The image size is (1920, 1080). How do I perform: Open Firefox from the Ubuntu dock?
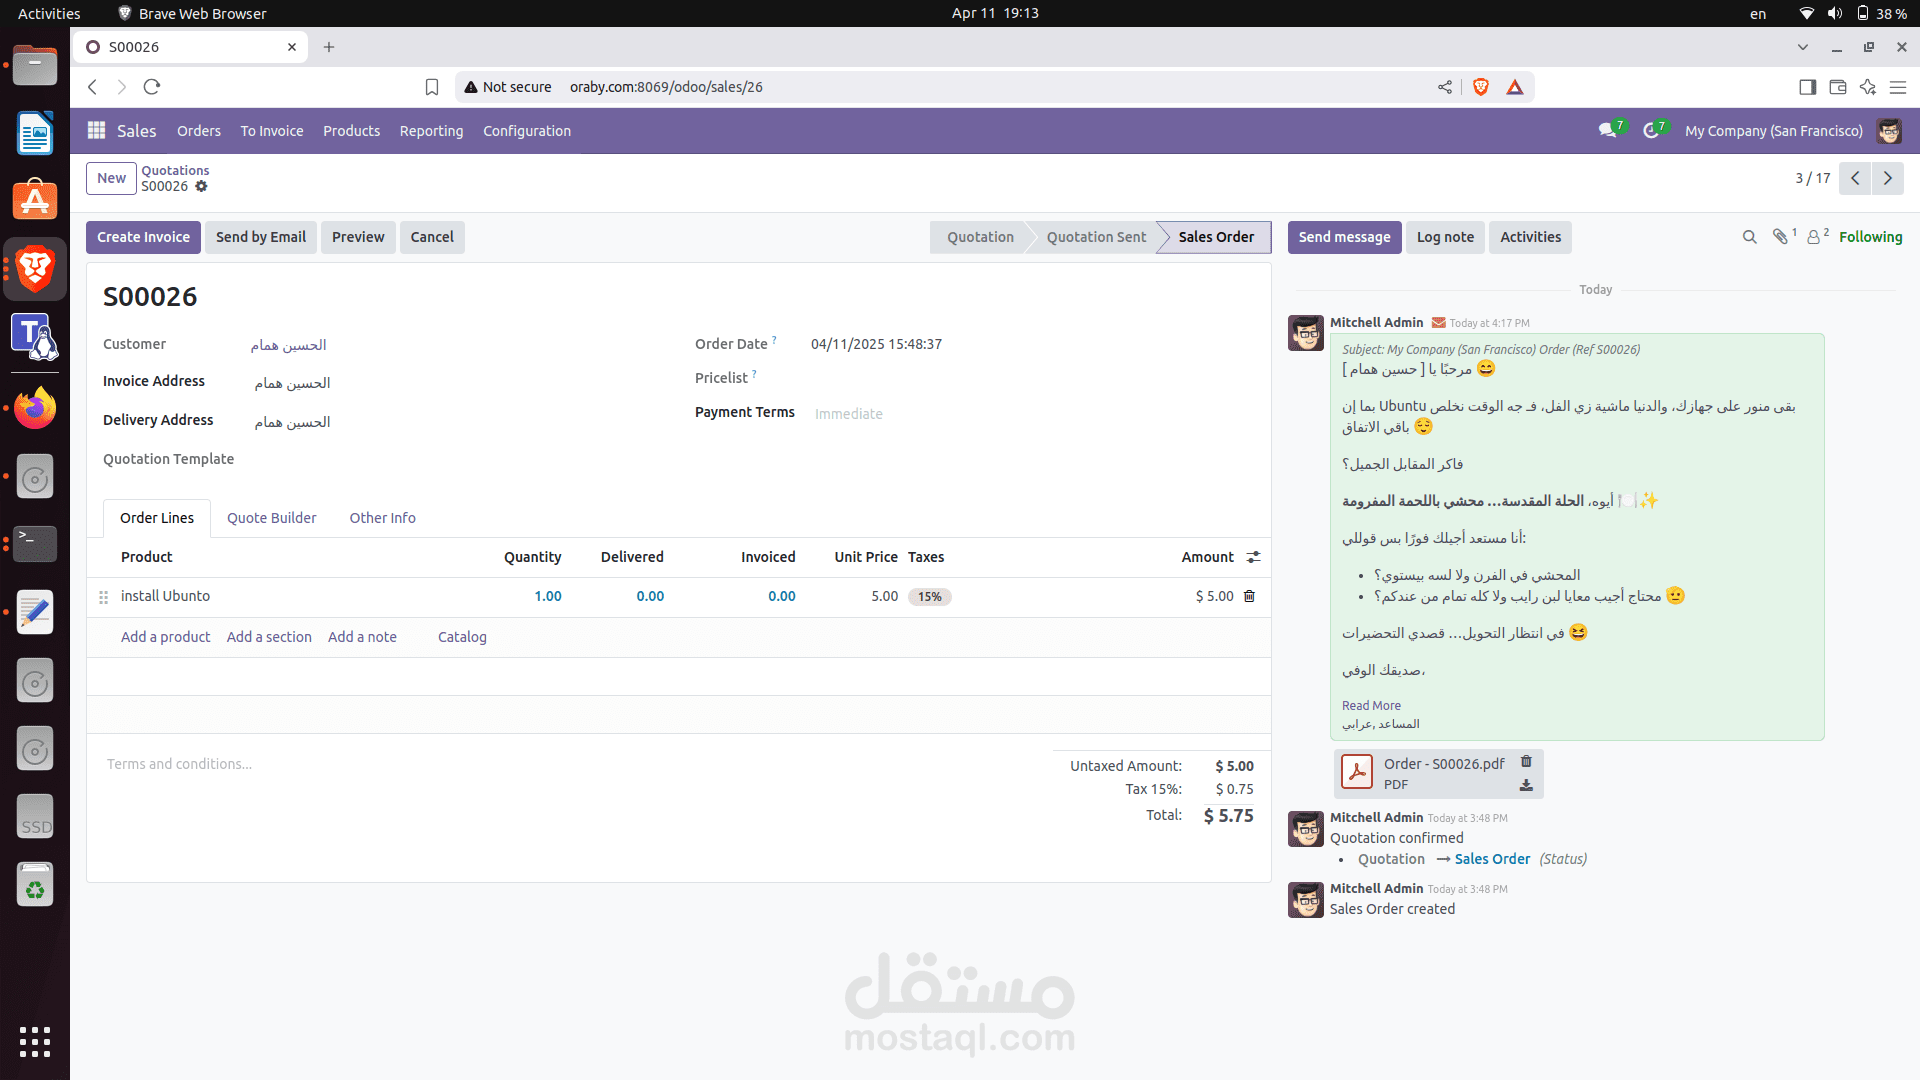[x=35, y=409]
